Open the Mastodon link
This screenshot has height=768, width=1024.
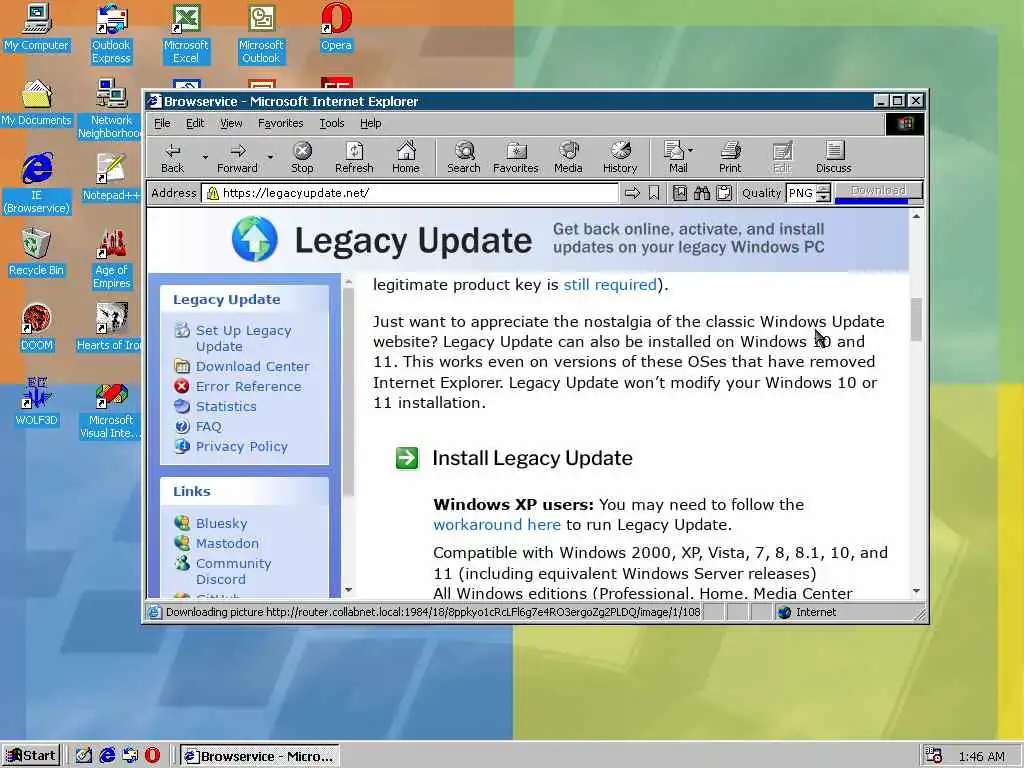click(x=227, y=543)
